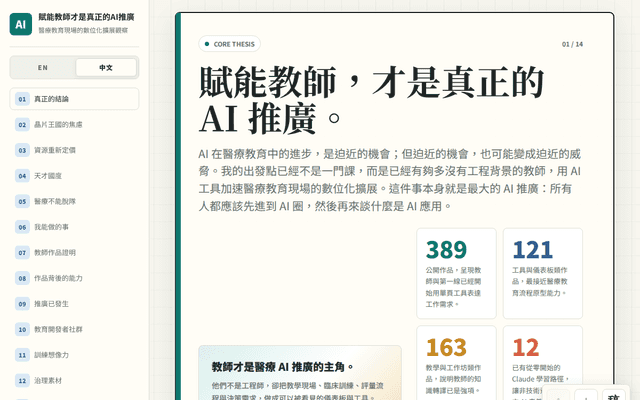Go to slide 02 晶片王國的焦慮

coord(74,124)
